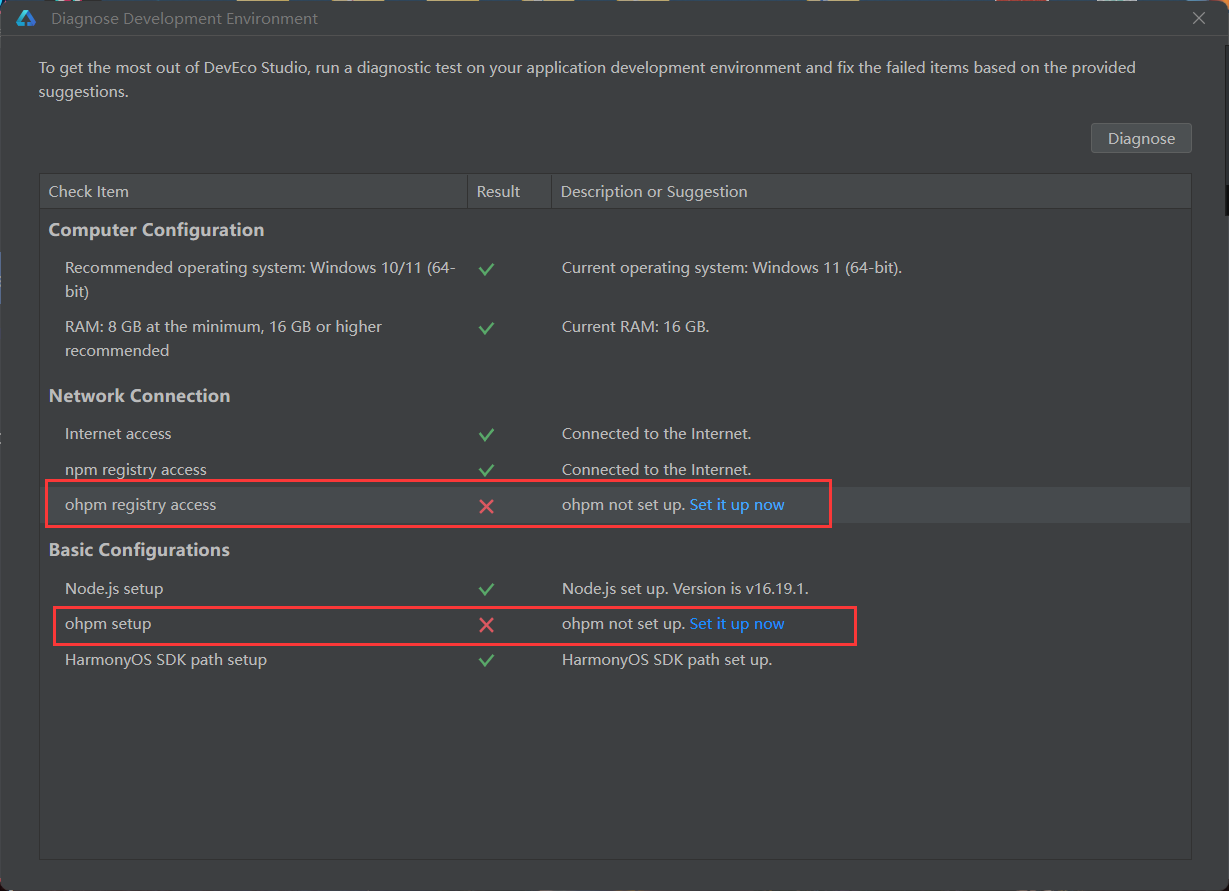Click the red X for ohpm setup
Viewport: 1229px width, 891px height.
coord(486,625)
